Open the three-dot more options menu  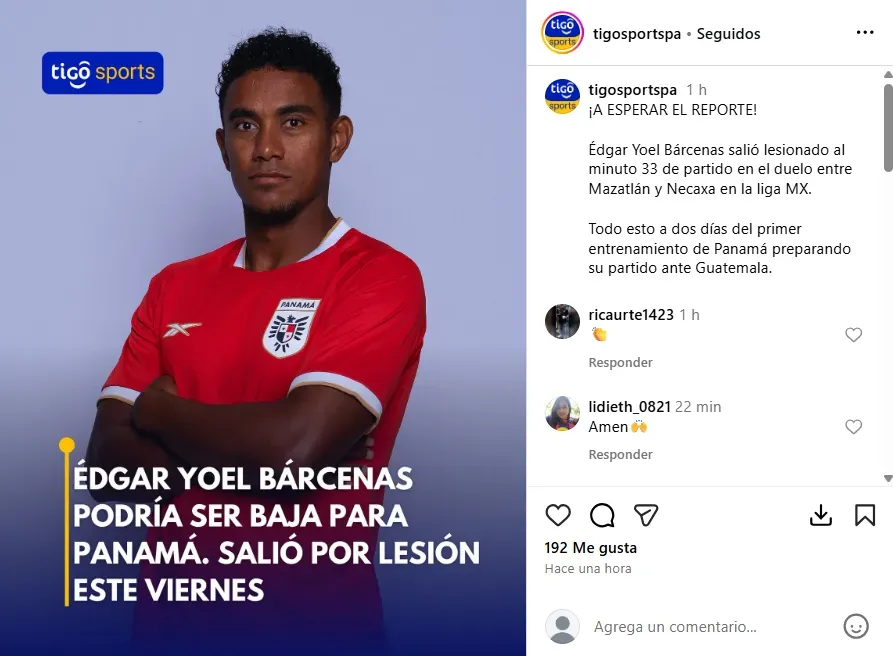(865, 32)
